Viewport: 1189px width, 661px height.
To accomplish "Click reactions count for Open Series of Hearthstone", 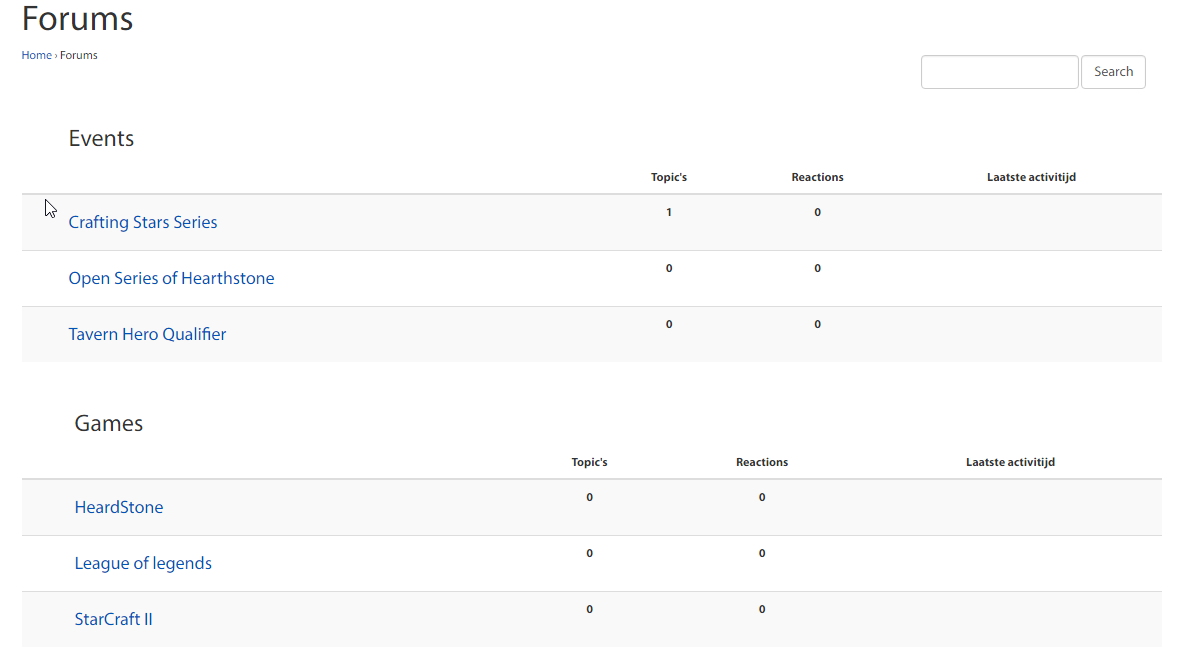I will [817, 268].
